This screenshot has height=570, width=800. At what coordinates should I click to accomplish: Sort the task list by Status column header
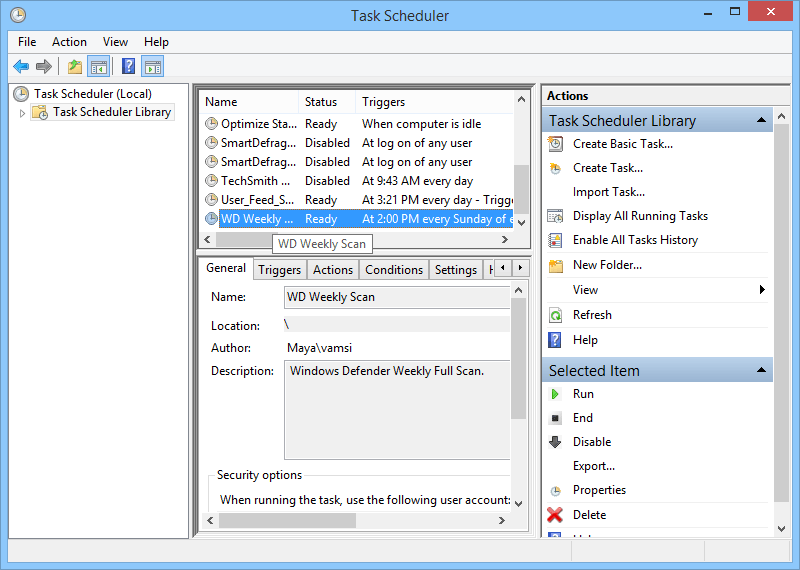327,102
